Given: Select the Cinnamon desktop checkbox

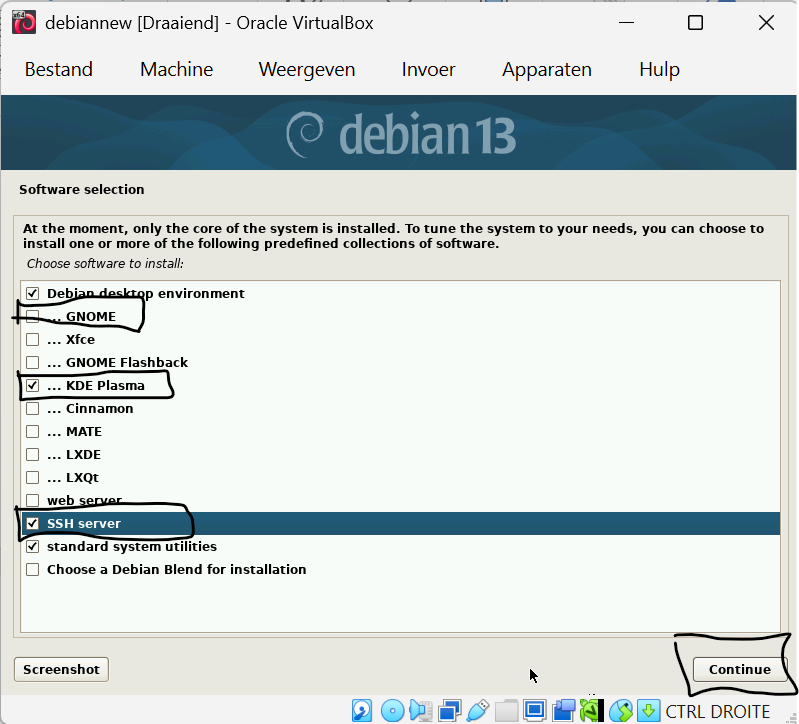Looking at the screenshot, I should [33, 409].
